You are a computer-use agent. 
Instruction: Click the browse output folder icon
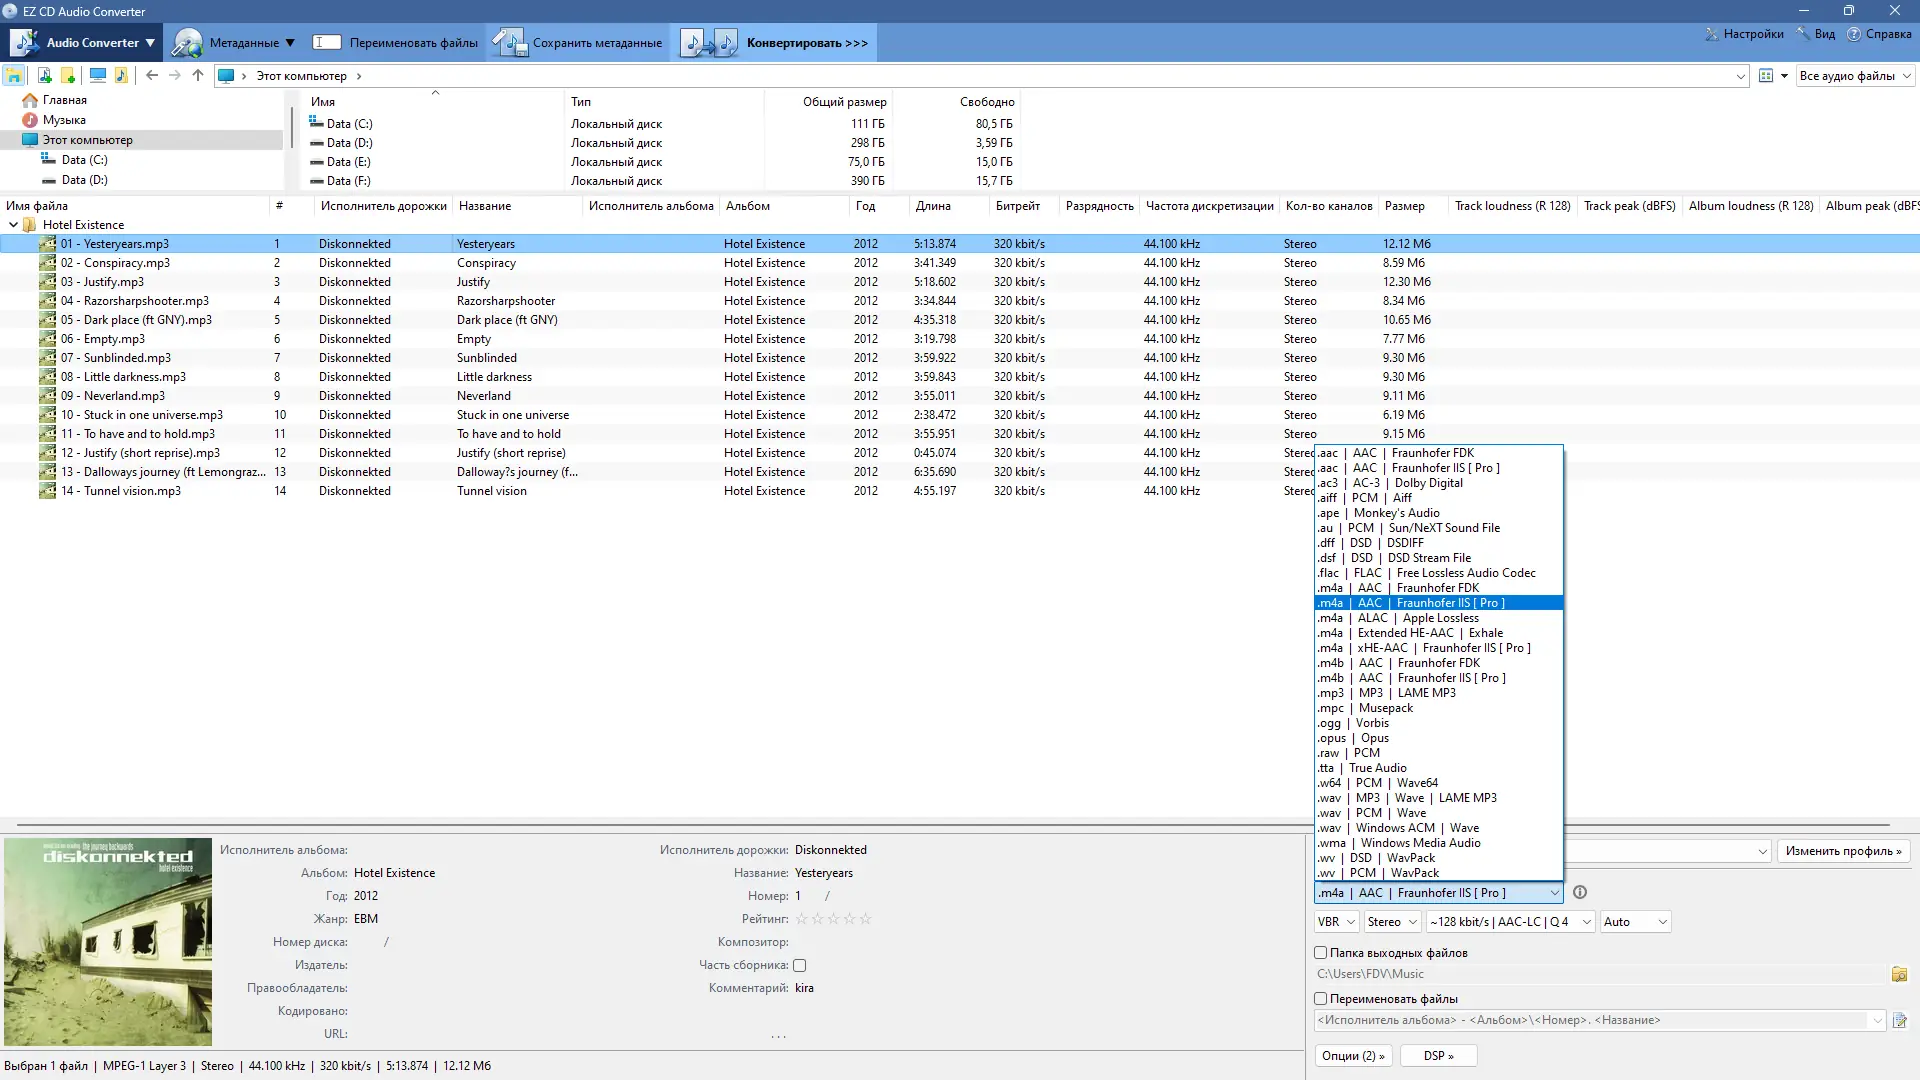coord(1899,974)
